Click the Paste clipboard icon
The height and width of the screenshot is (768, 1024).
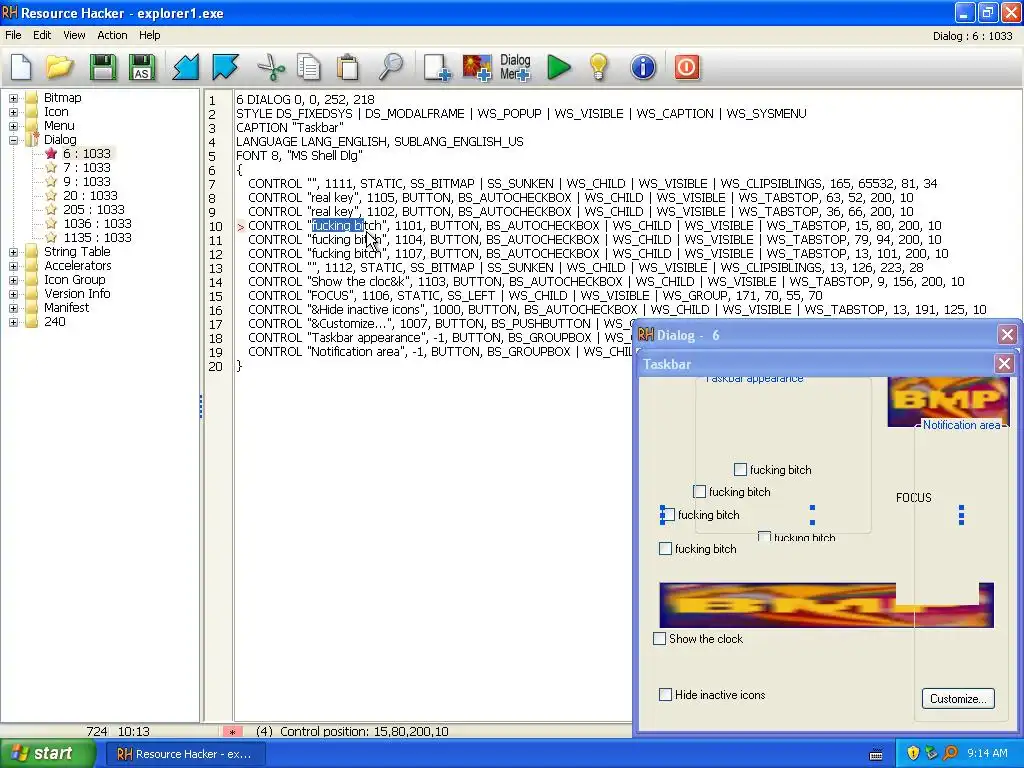click(347, 67)
